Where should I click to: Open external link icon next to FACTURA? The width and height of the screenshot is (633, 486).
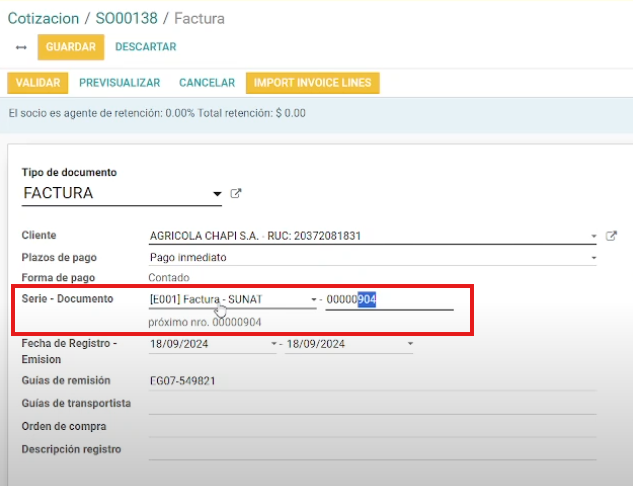coord(236,193)
